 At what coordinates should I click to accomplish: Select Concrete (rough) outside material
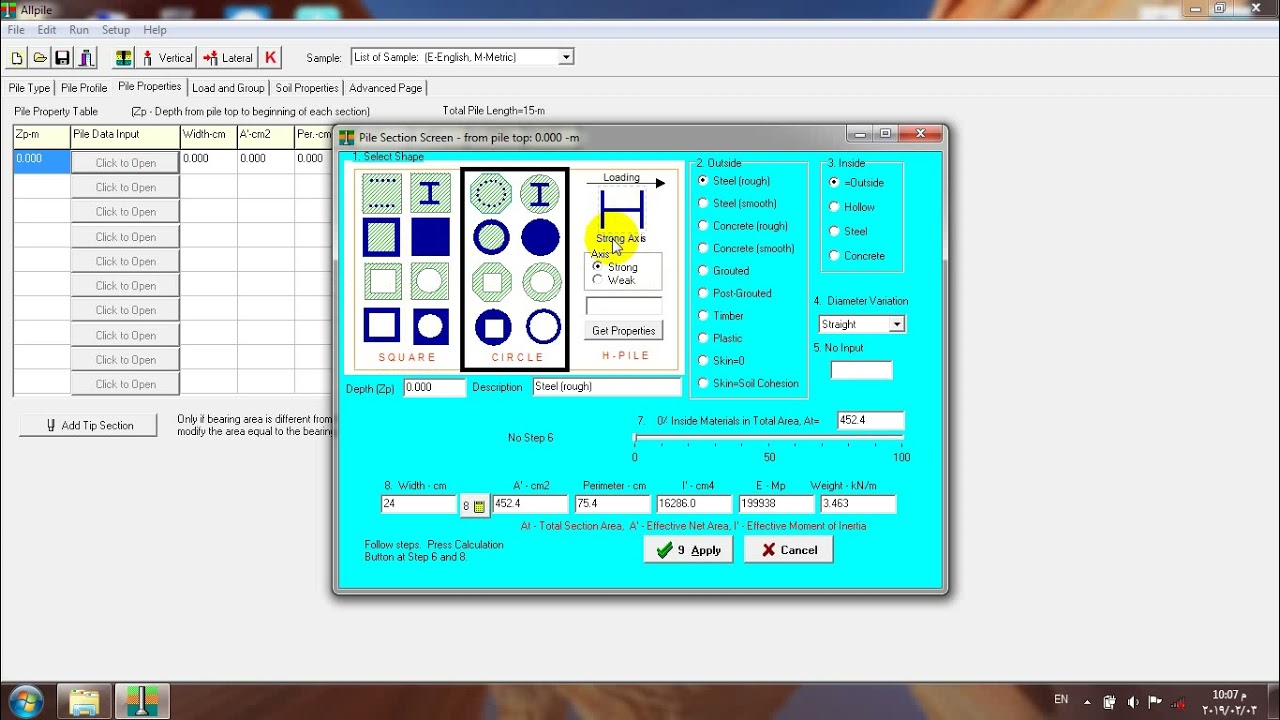click(703, 226)
